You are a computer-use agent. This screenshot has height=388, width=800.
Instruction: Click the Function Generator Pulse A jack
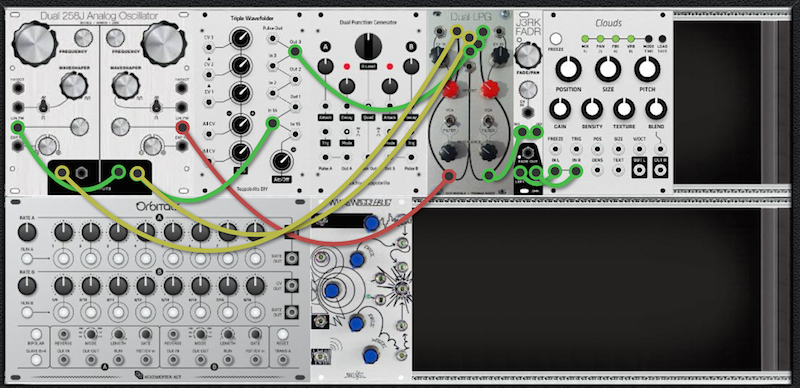click(x=325, y=157)
